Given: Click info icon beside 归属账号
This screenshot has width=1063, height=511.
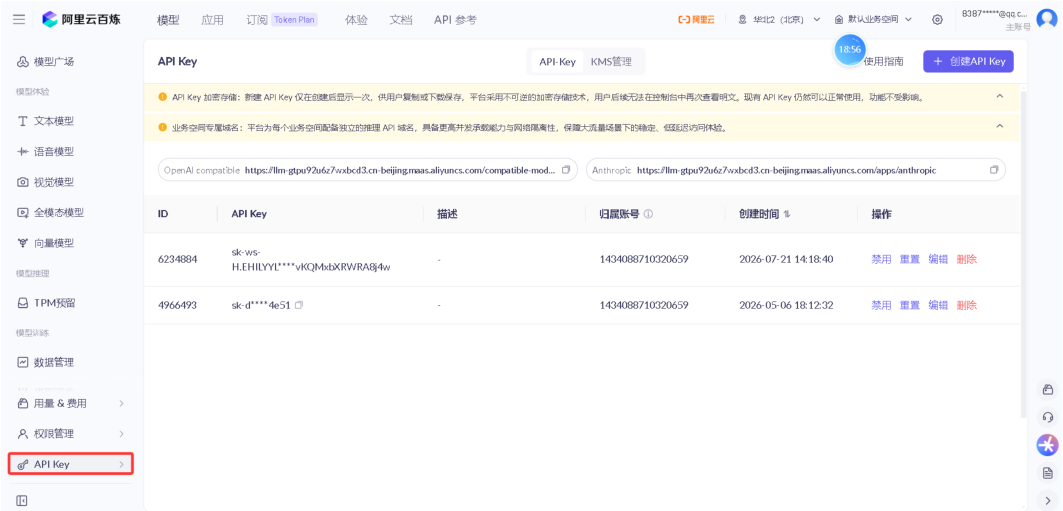Looking at the screenshot, I should 648,214.
